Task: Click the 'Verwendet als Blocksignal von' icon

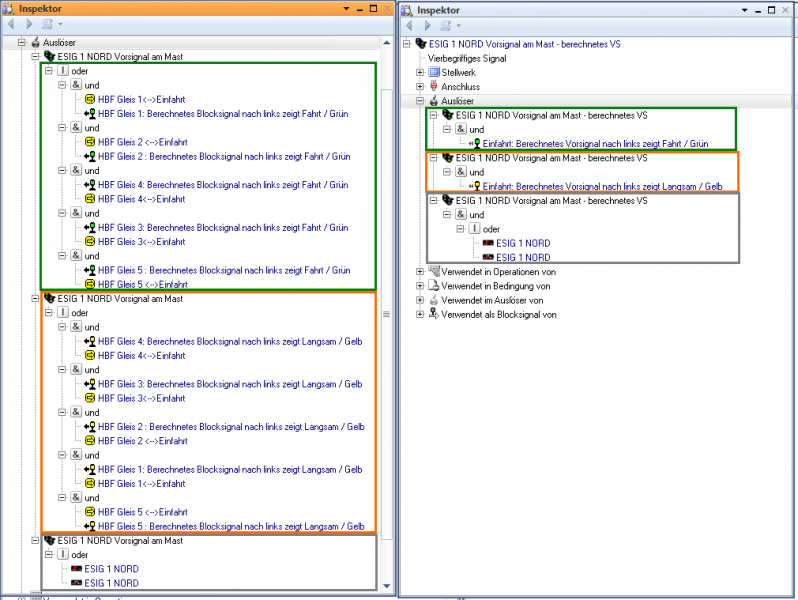Action: coord(434,314)
